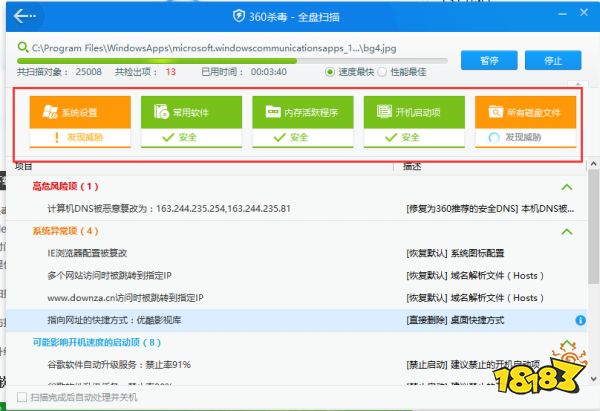Click the scrollbar down arrow
Viewport: 600px width, 411px height.
593,379
